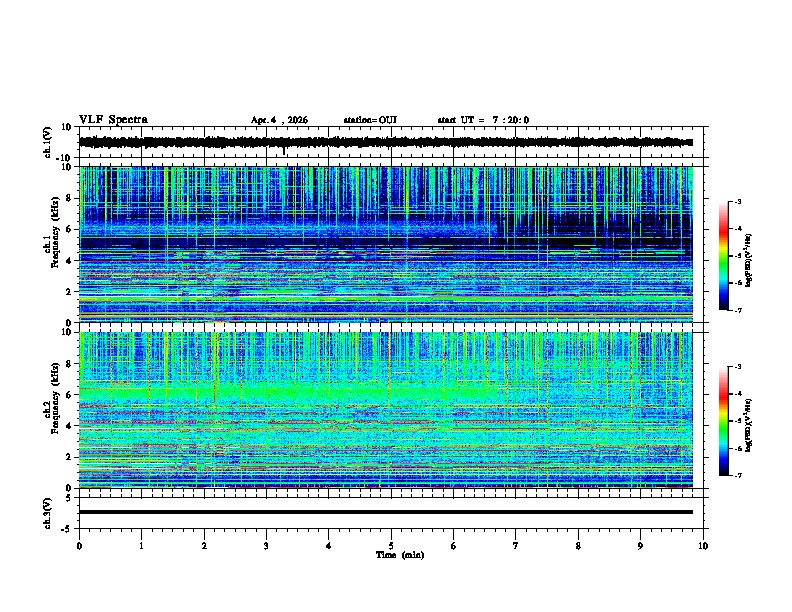
Task: Click the "10" label on the time axis
Action: tap(703, 546)
